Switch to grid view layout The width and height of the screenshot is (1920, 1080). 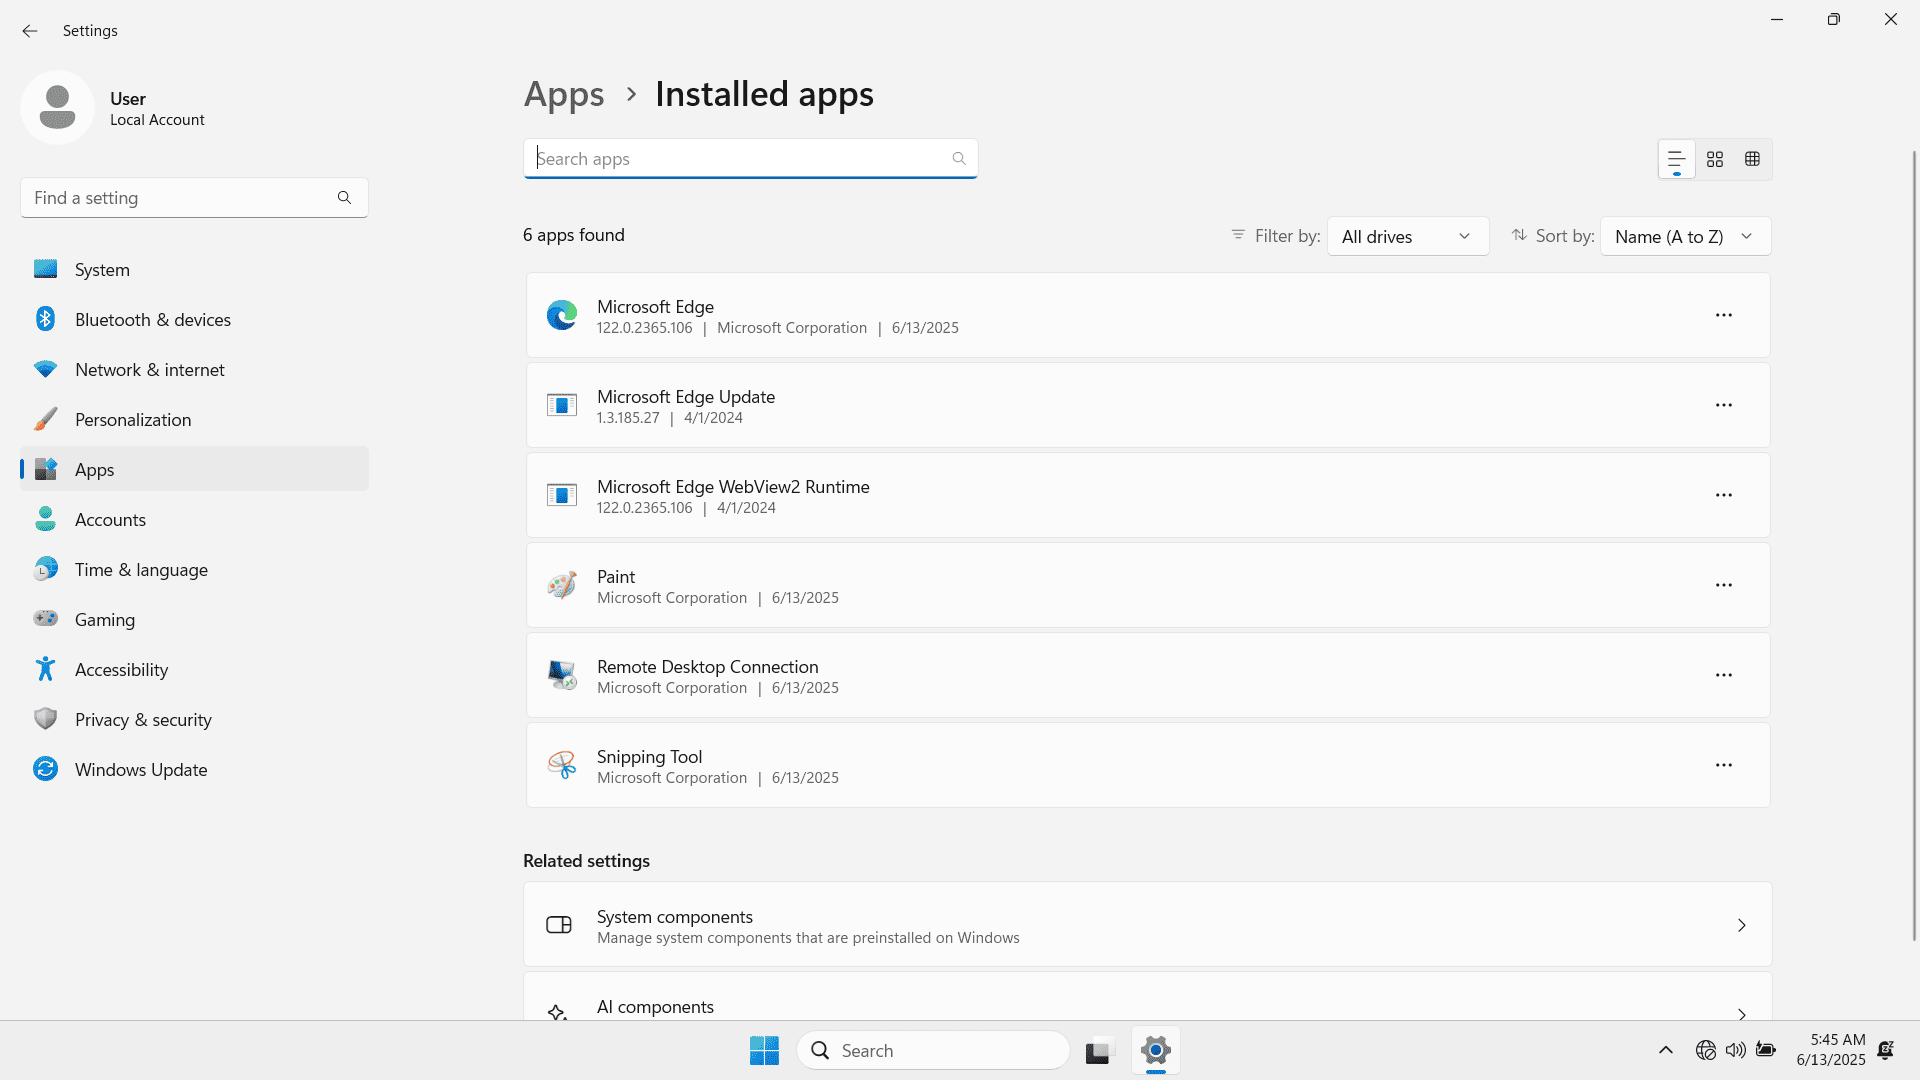[x=1715, y=159]
